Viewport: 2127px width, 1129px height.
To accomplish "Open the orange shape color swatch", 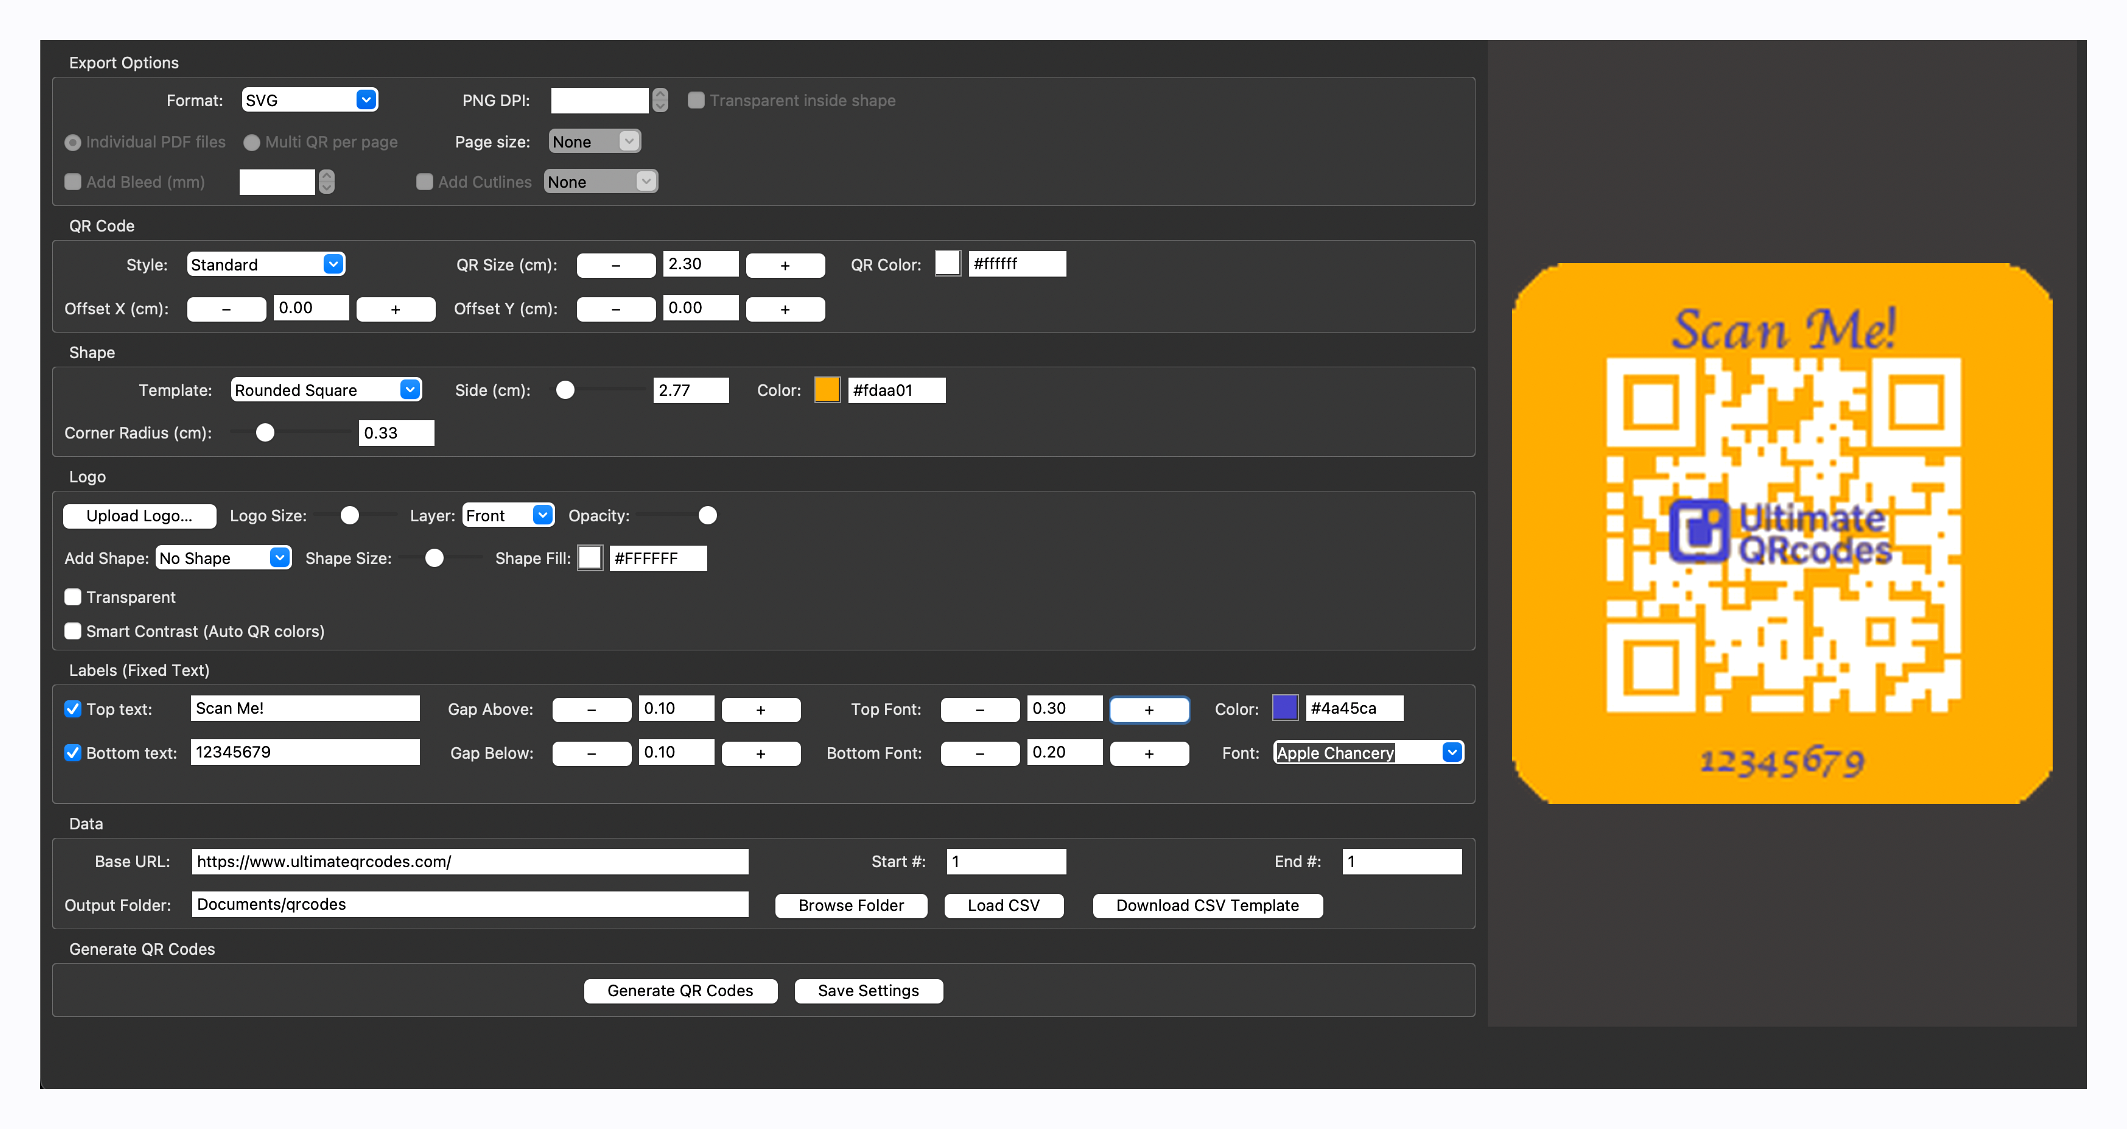I will coord(827,390).
